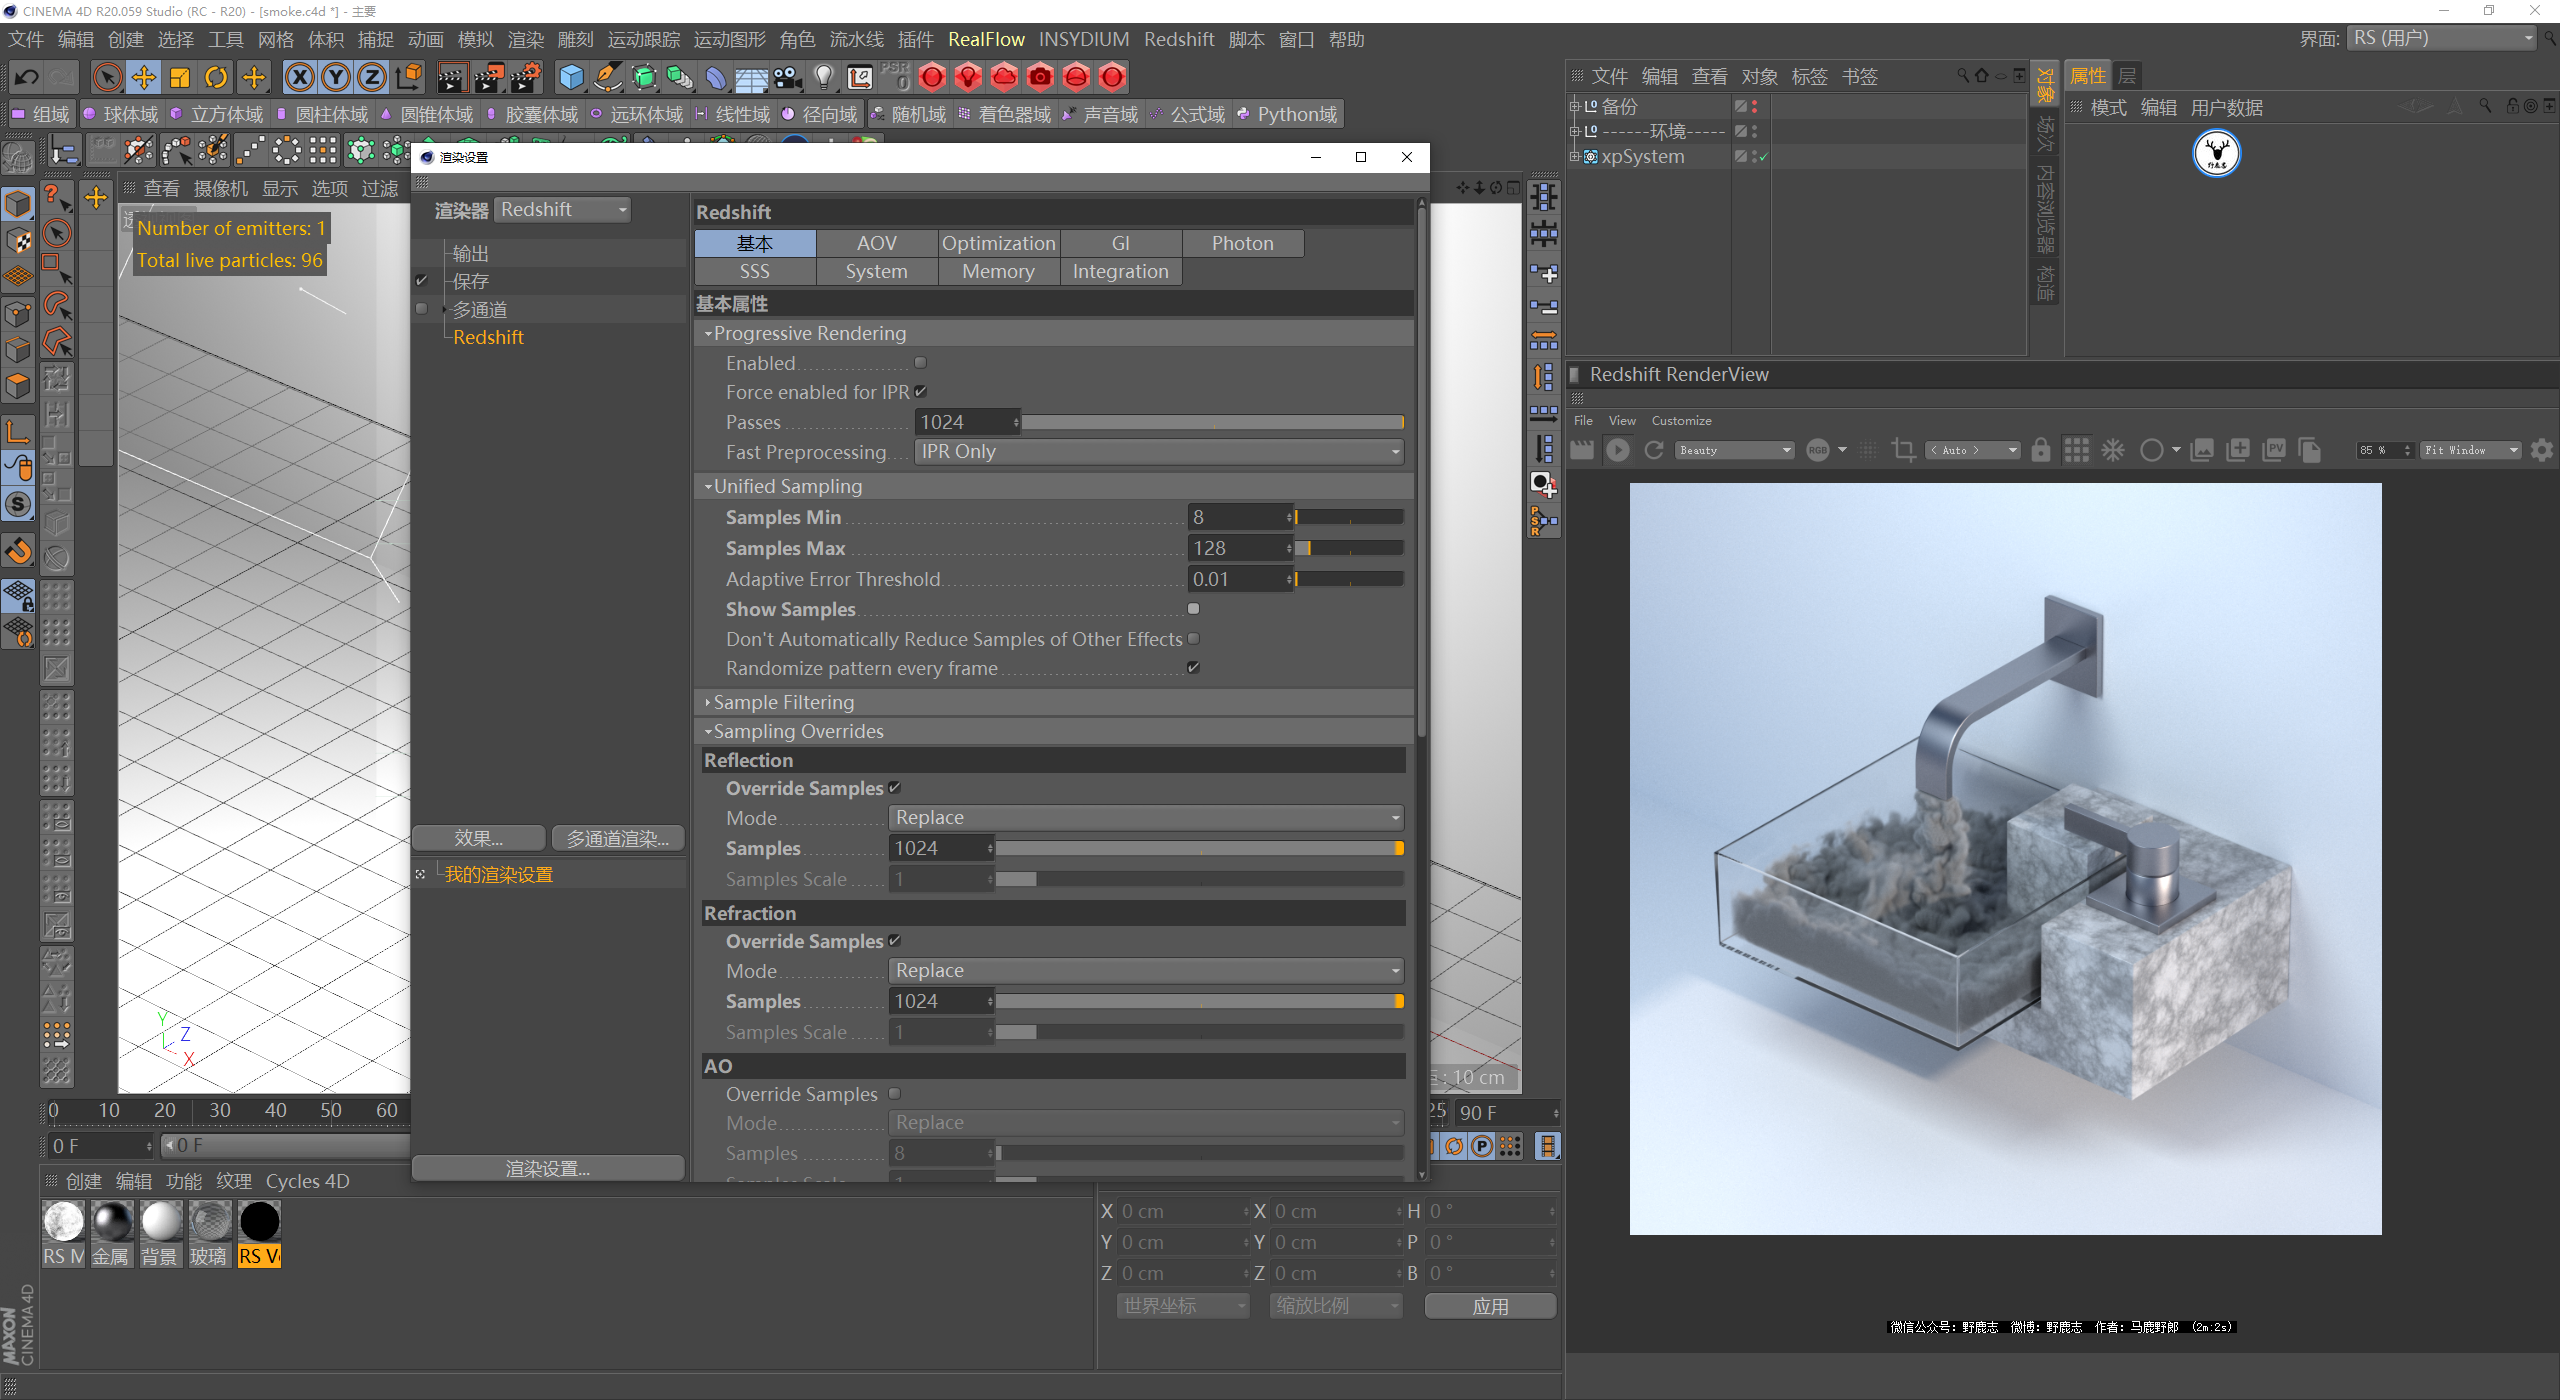Switch to the AOV tab
Screen dimensions: 2560x1400
coord(877,243)
